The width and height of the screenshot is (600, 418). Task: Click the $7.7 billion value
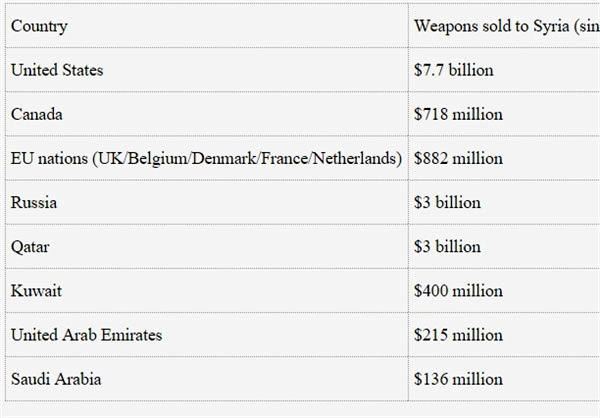(x=454, y=71)
